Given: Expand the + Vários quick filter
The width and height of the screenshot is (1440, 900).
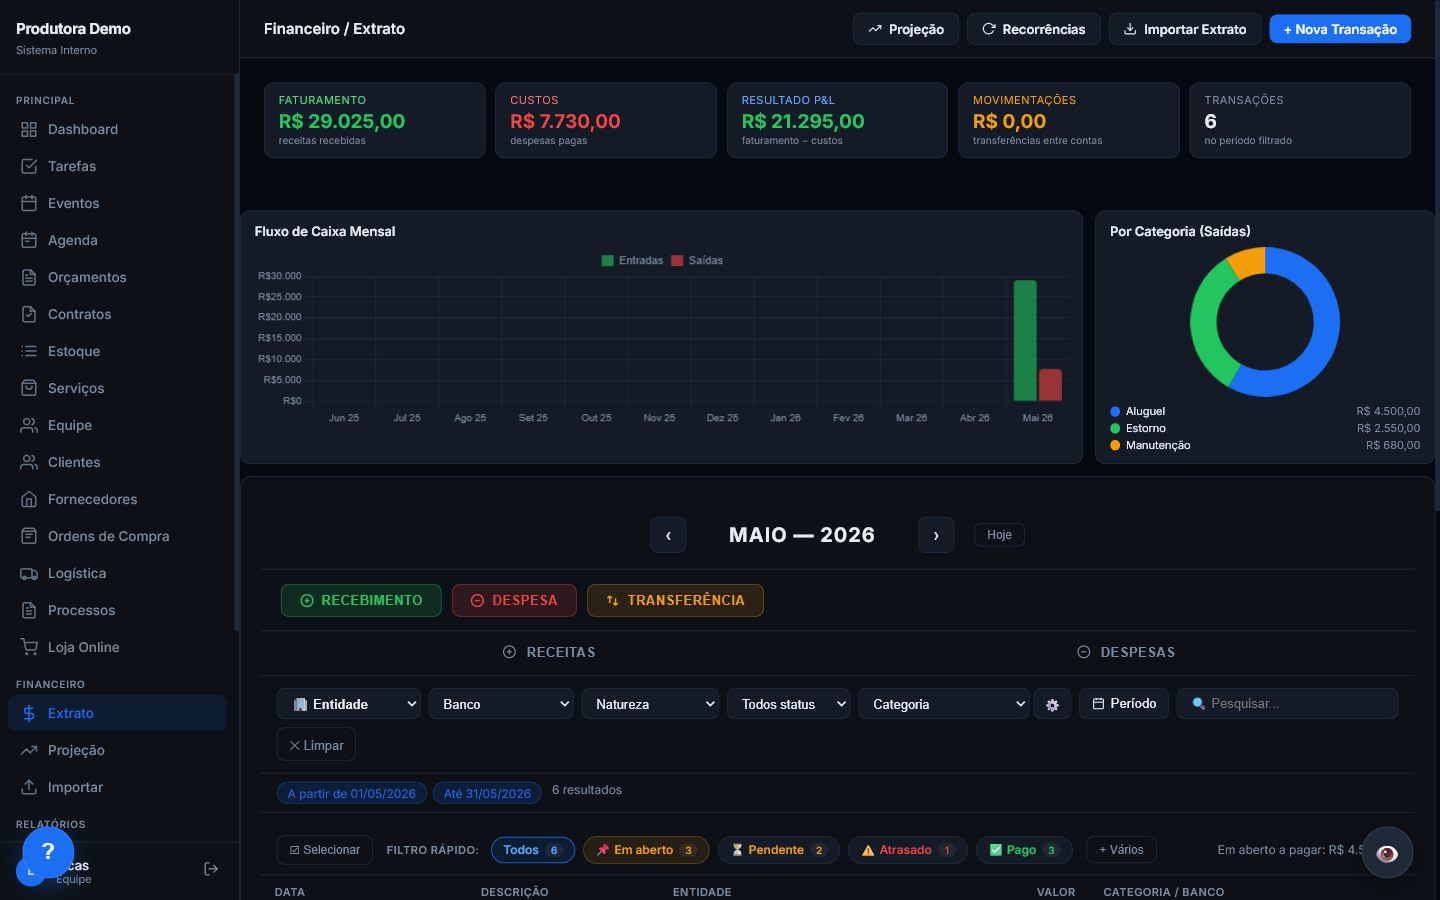Looking at the screenshot, I should pyautogui.click(x=1121, y=850).
